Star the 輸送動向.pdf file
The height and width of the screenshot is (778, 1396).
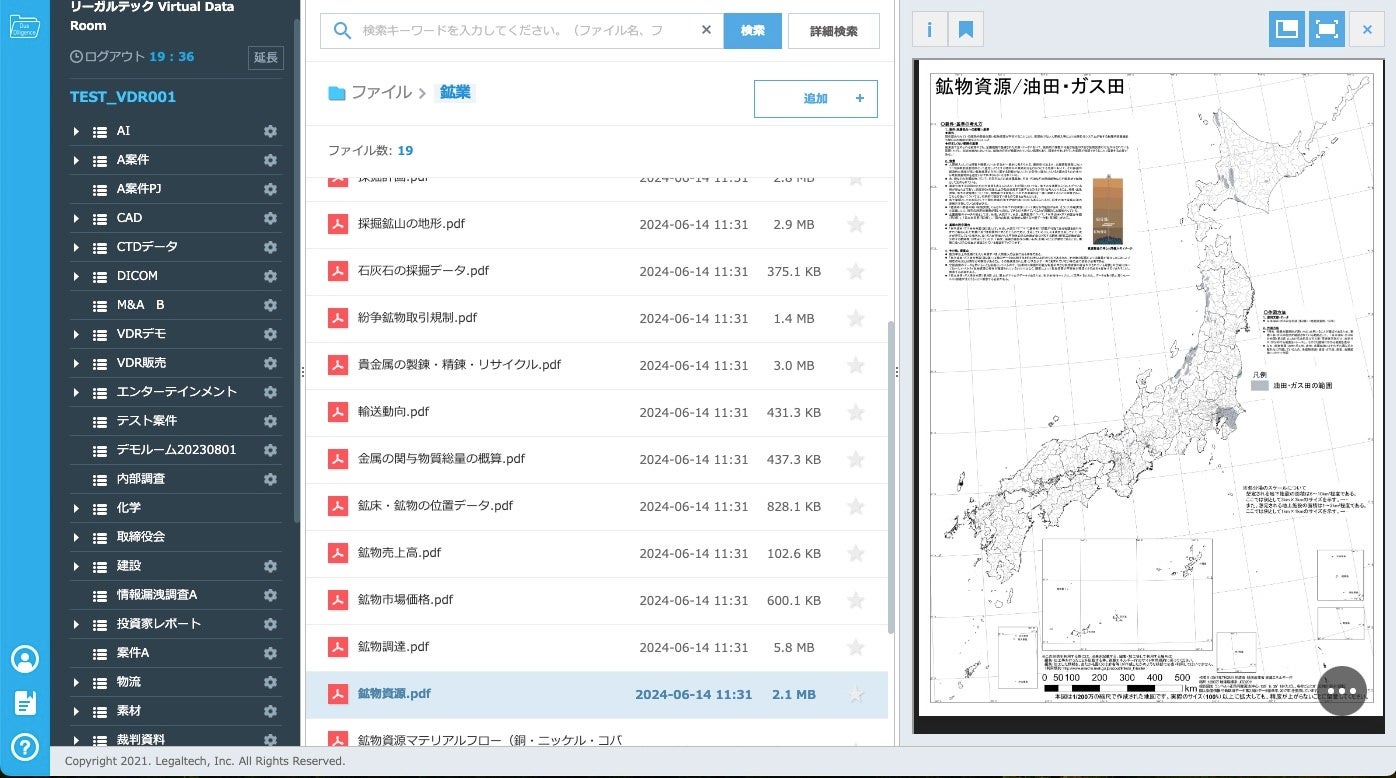[856, 413]
